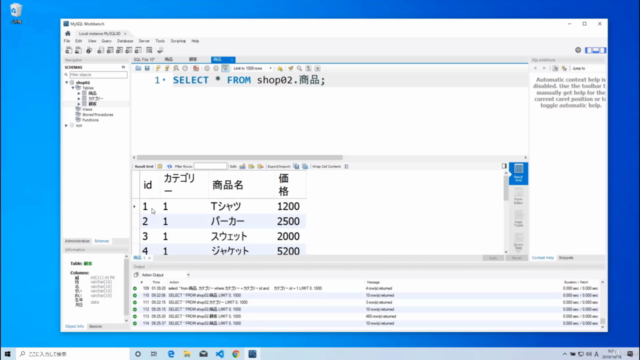Open the Query menu

pos(106,41)
